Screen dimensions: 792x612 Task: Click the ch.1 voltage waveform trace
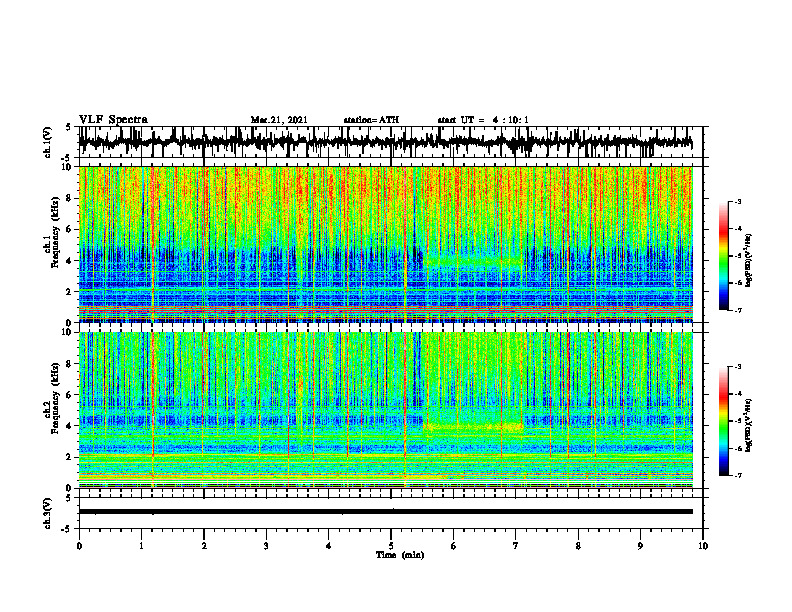[385, 142]
